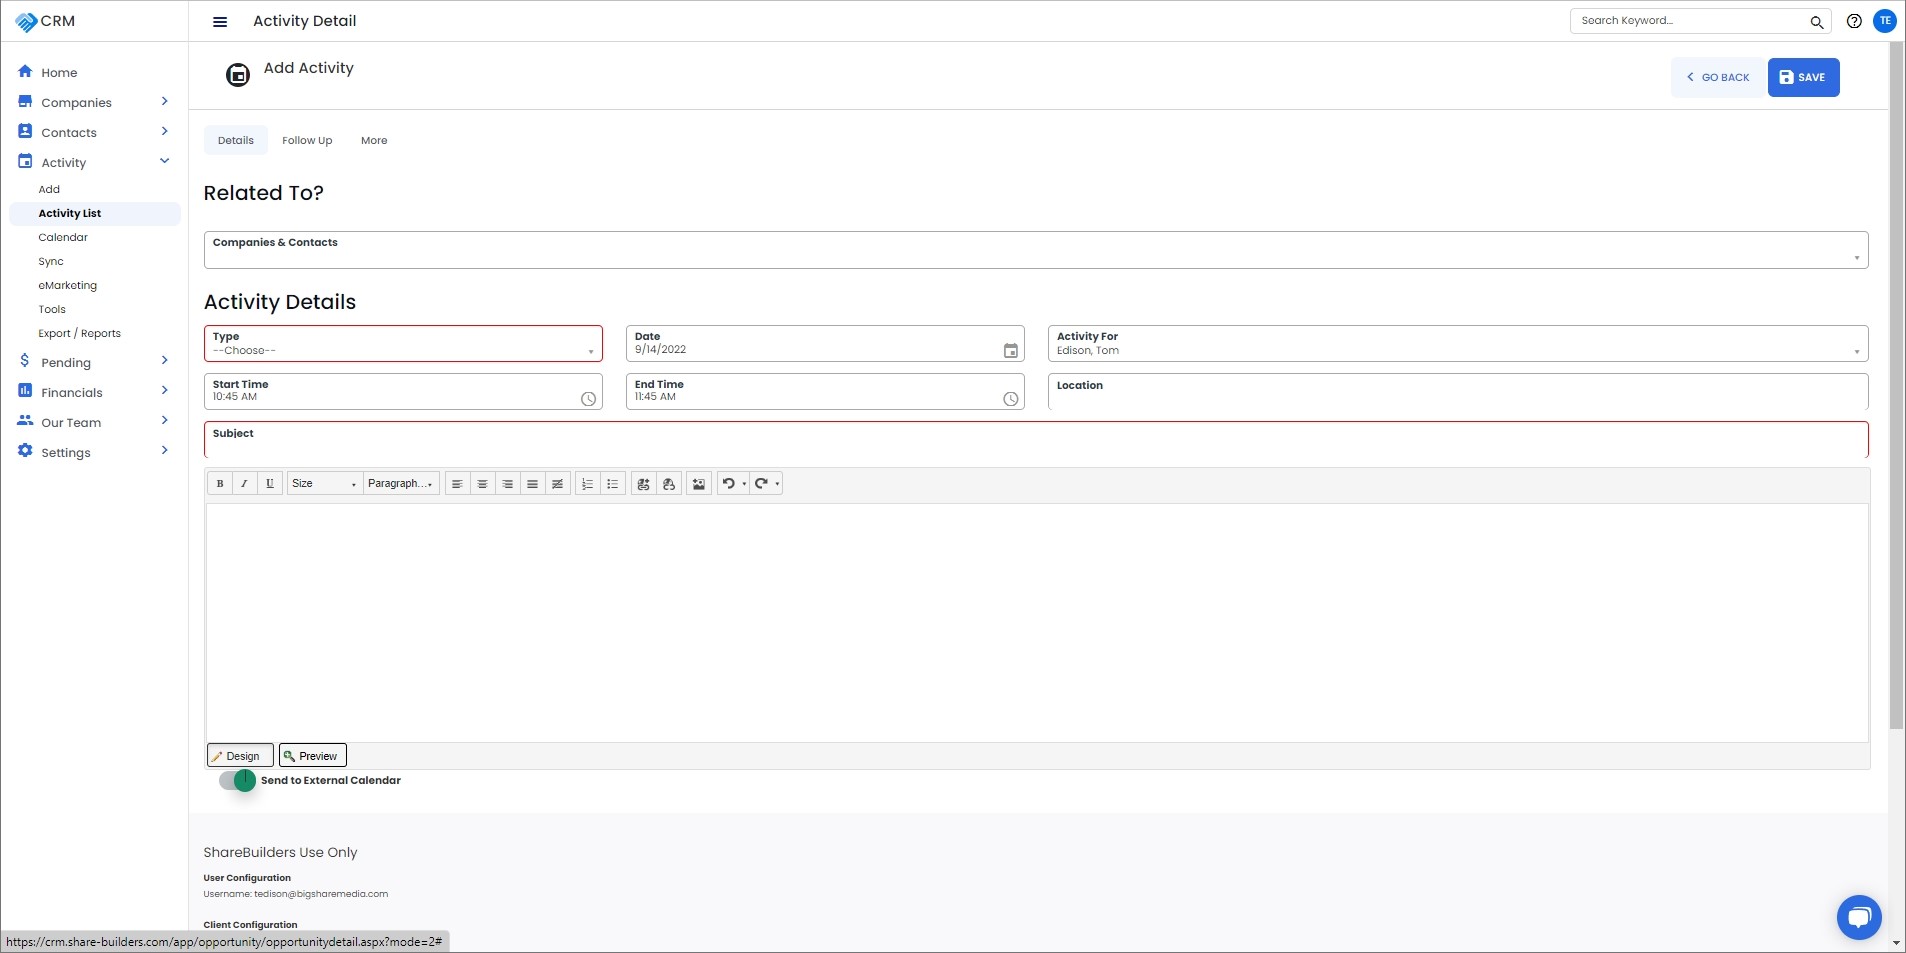
Task: Switch to the Details tab
Action: [236, 141]
